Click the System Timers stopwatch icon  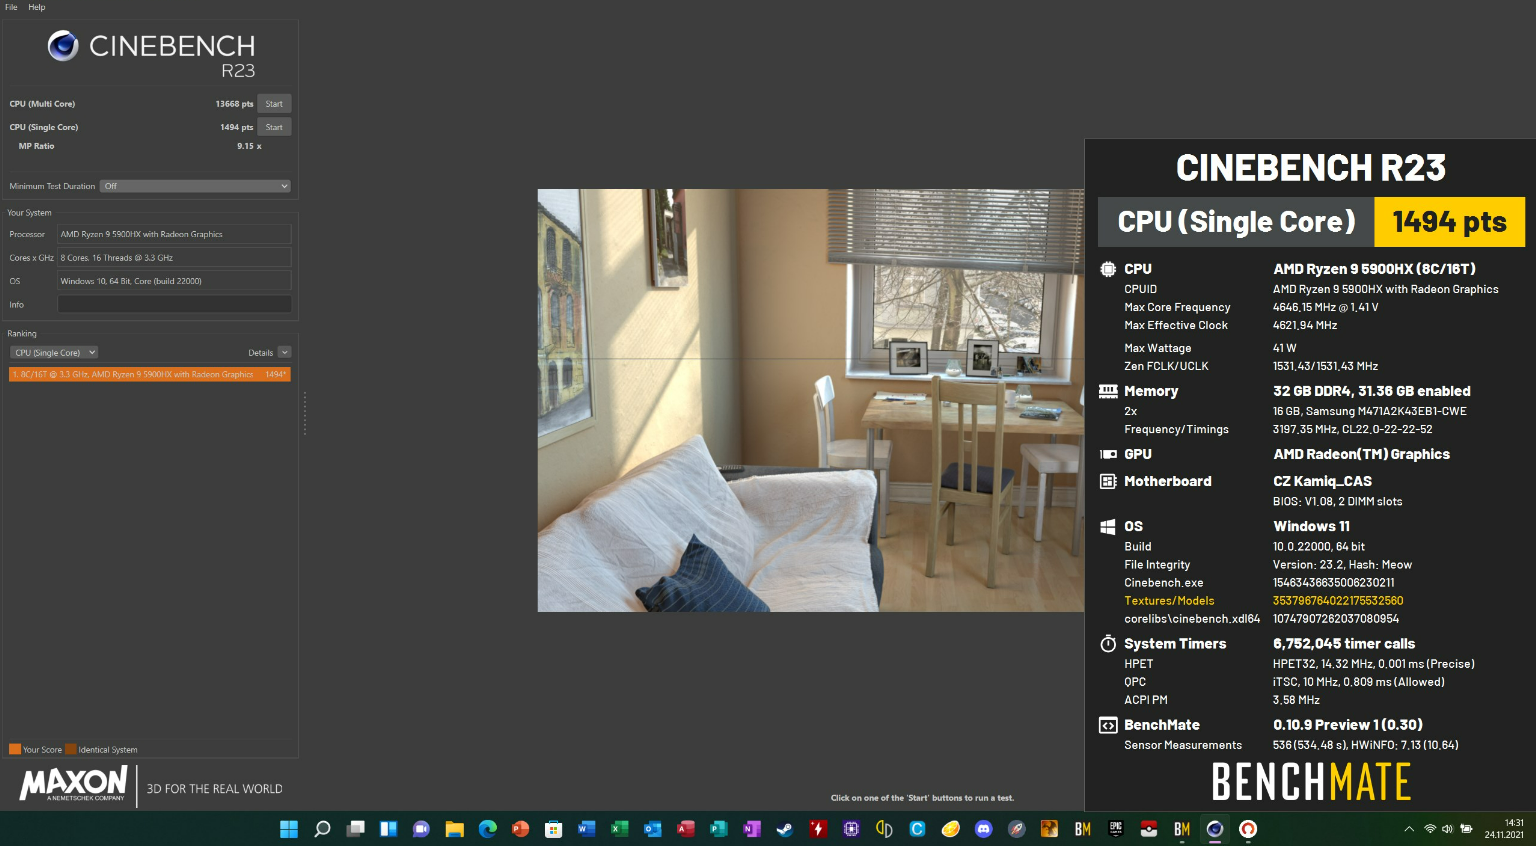point(1108,643)
